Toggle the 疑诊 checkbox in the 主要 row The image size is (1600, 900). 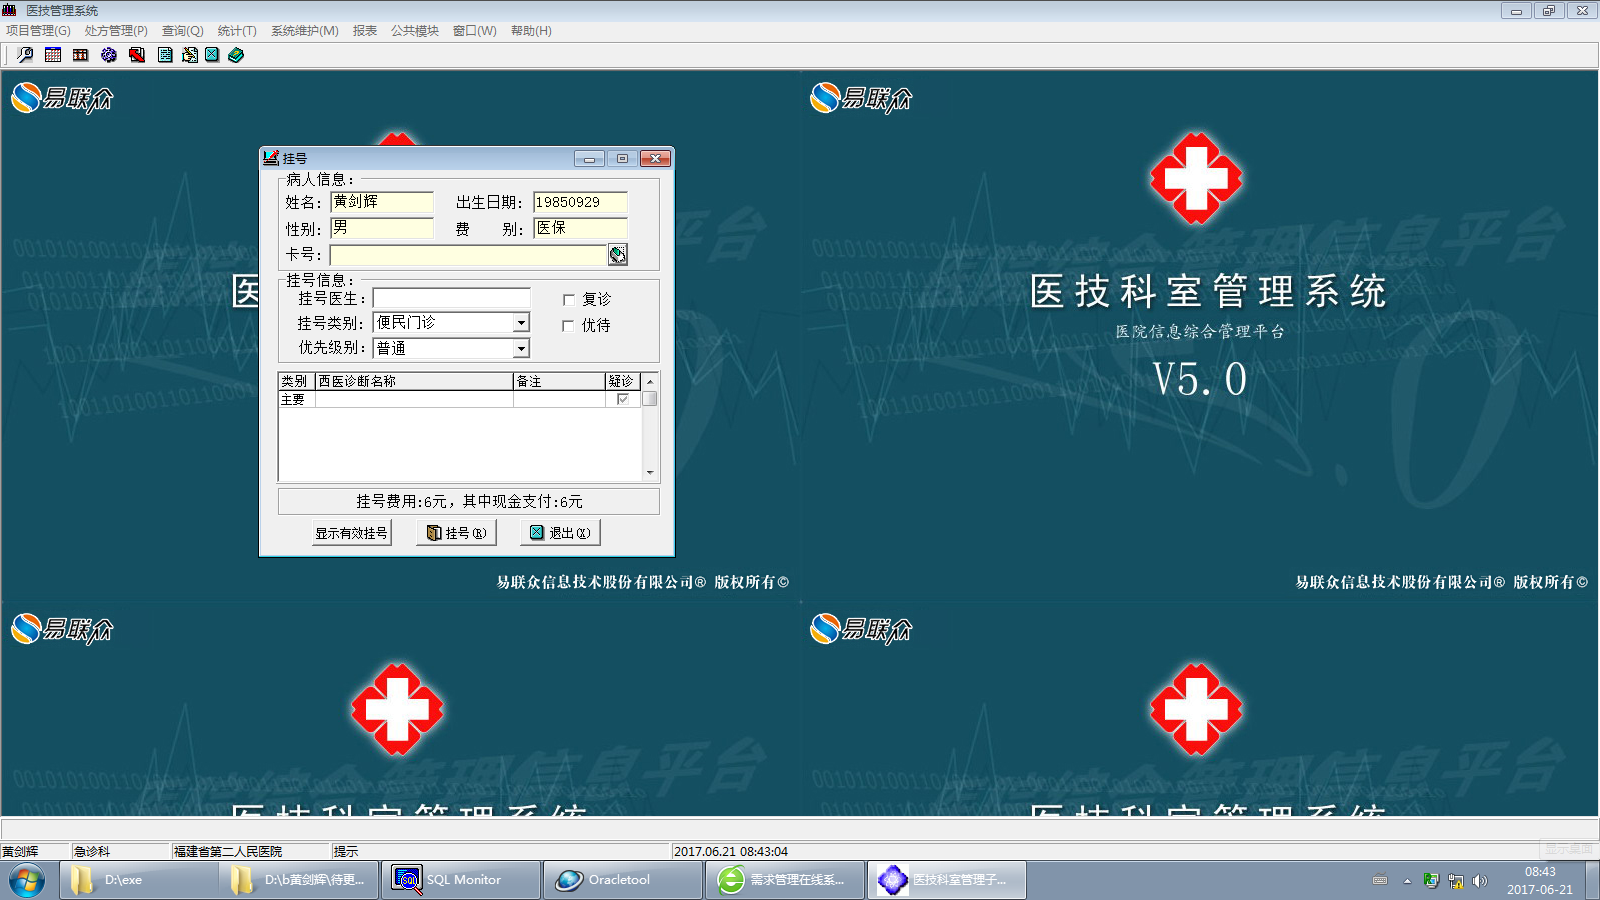point(623,399)
